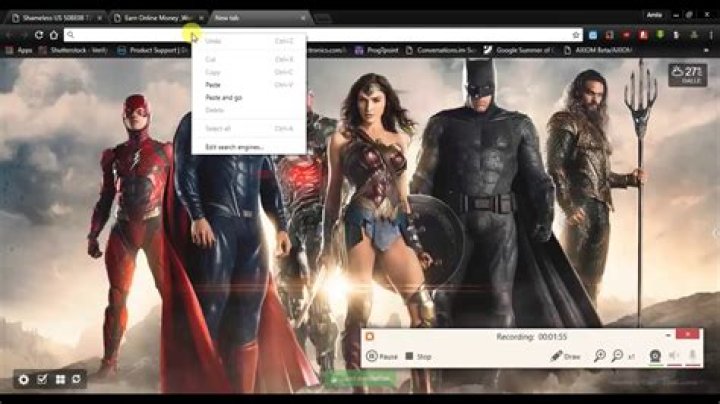Refresh the wallpaper with the circular arrows icon
Viewport: 720px width, 404px height.
click(77, 379)
